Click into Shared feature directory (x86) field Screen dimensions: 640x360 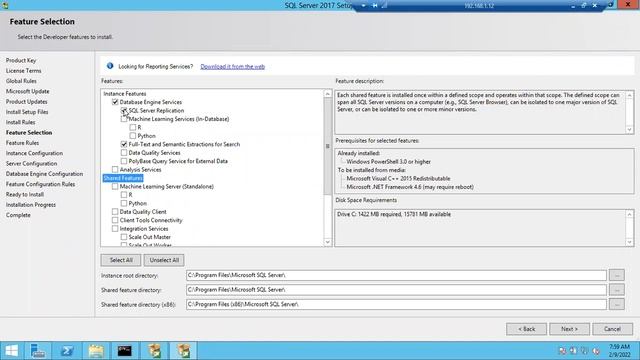tap(396, 304)
